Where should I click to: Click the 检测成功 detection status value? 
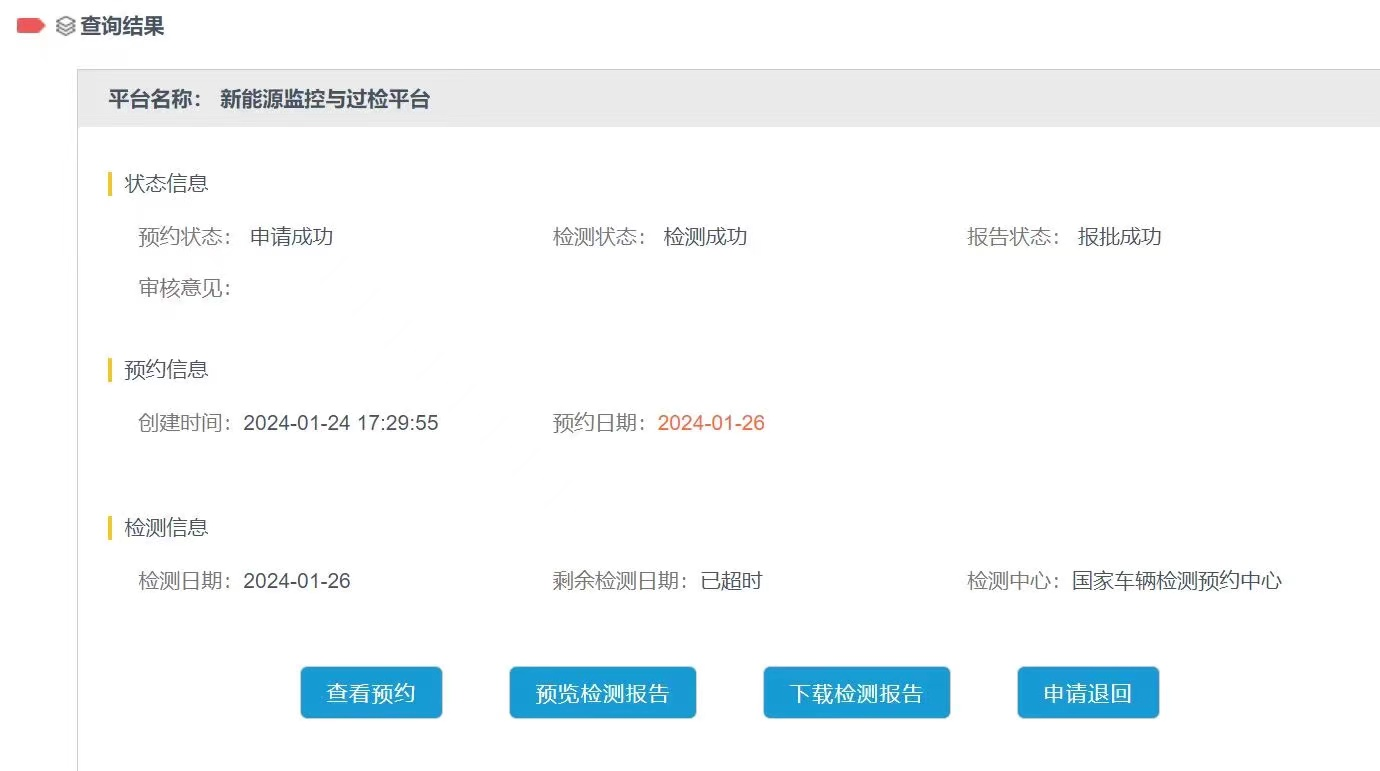705,237
